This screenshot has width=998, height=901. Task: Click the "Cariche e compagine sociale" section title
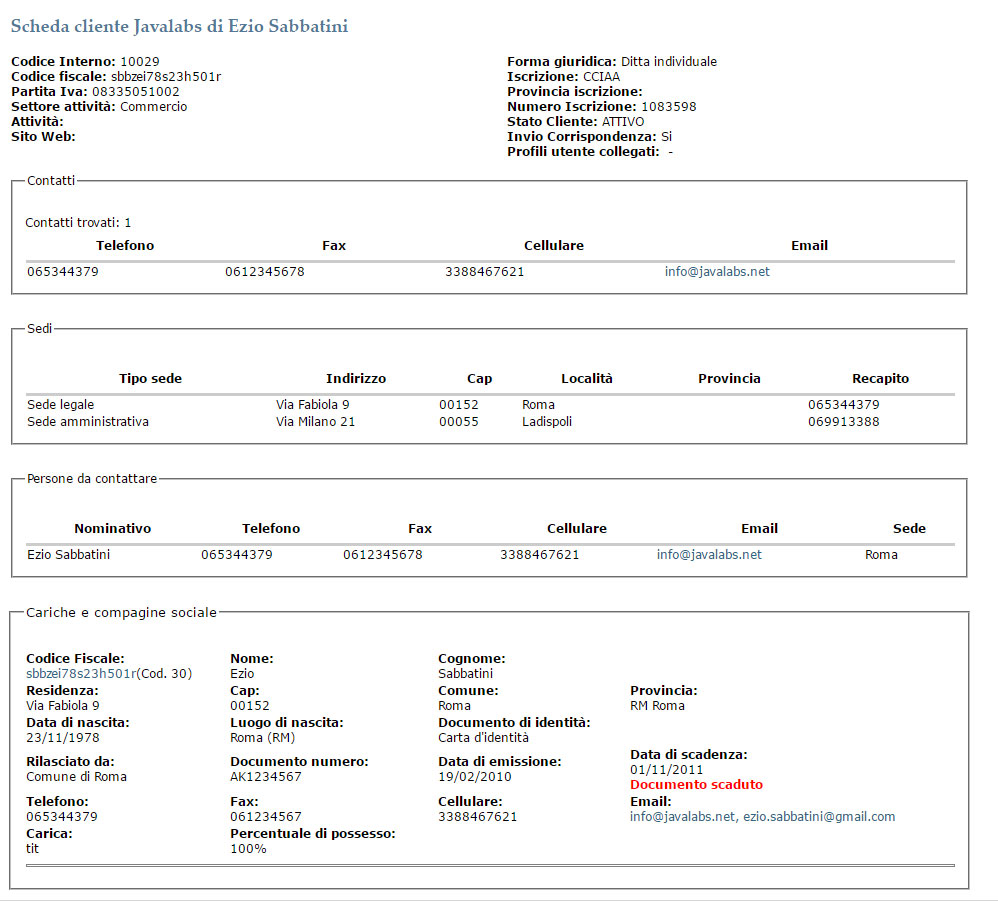pyautogui.click(x=121, y=613)
